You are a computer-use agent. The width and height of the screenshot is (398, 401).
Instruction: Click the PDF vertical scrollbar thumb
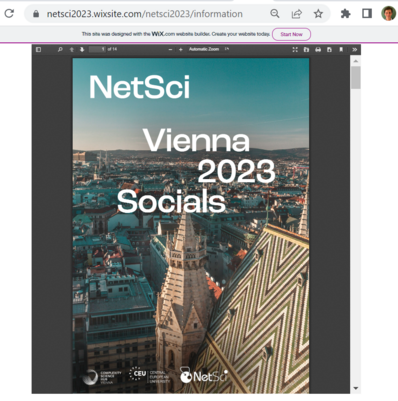point(356,77)
